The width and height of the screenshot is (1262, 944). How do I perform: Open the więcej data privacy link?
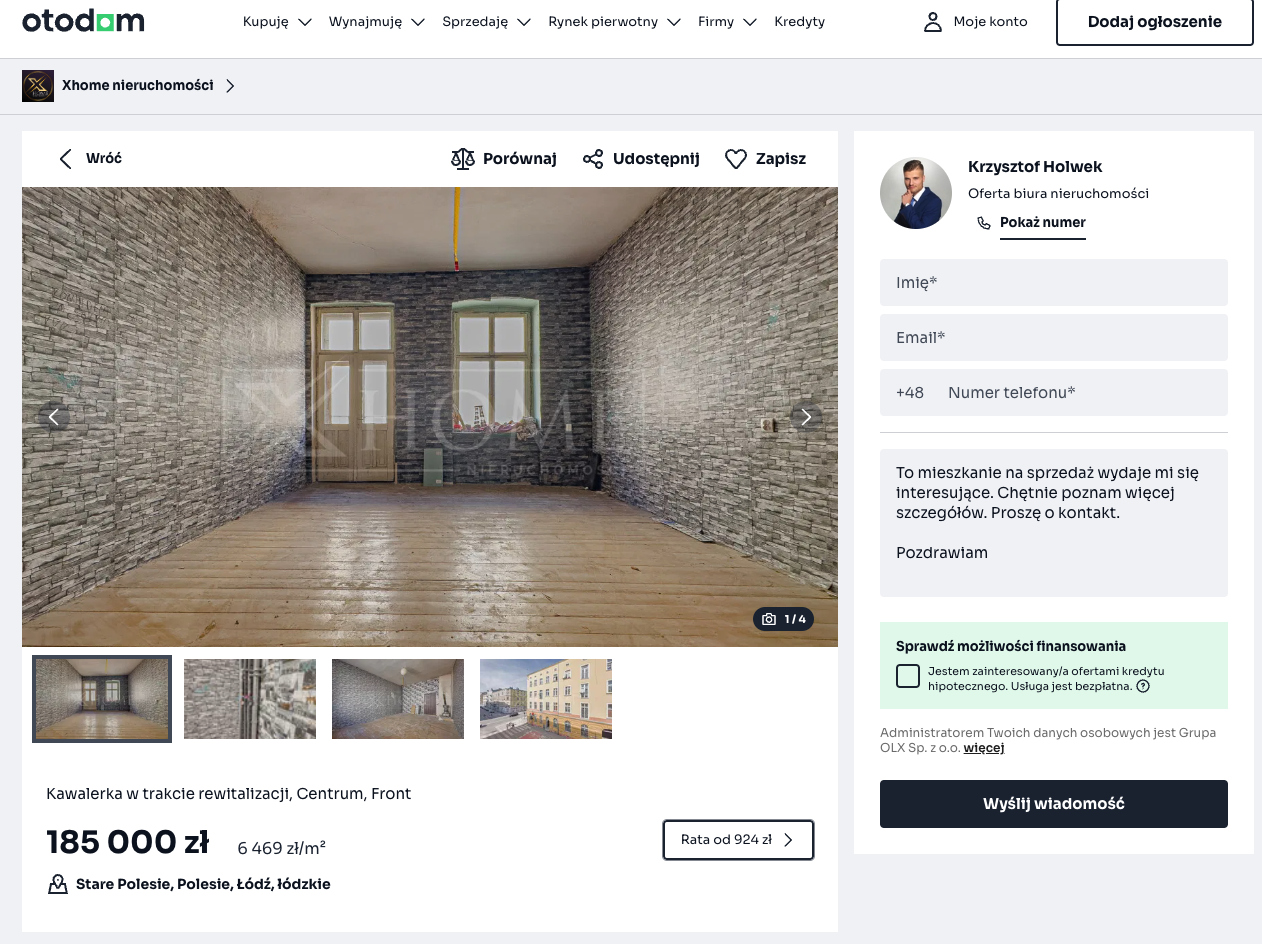[984, 748]
